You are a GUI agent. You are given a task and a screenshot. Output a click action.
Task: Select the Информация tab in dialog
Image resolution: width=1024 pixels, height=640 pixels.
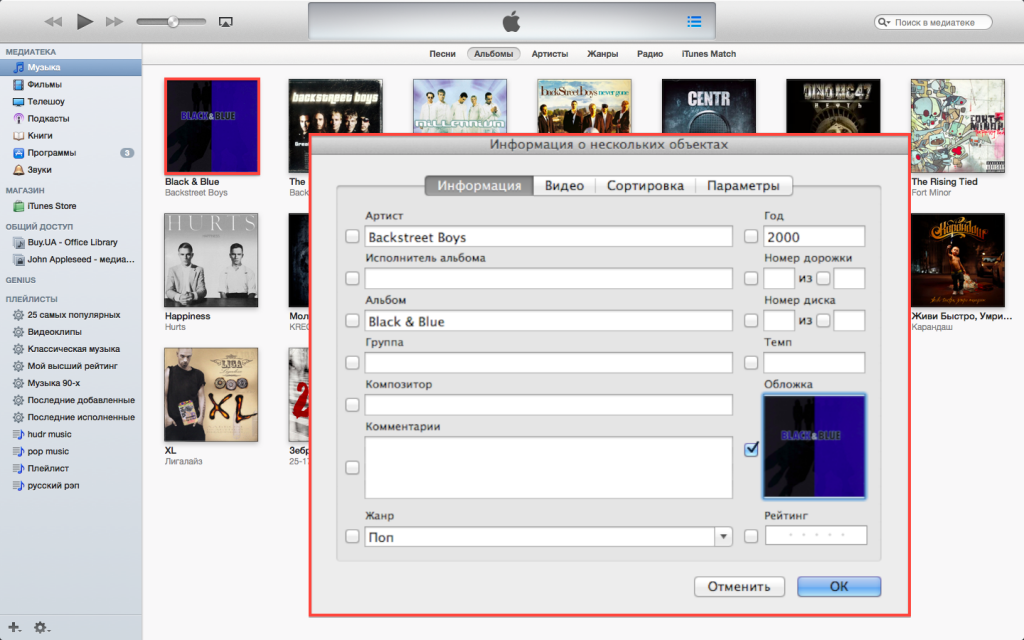point(479,185)
